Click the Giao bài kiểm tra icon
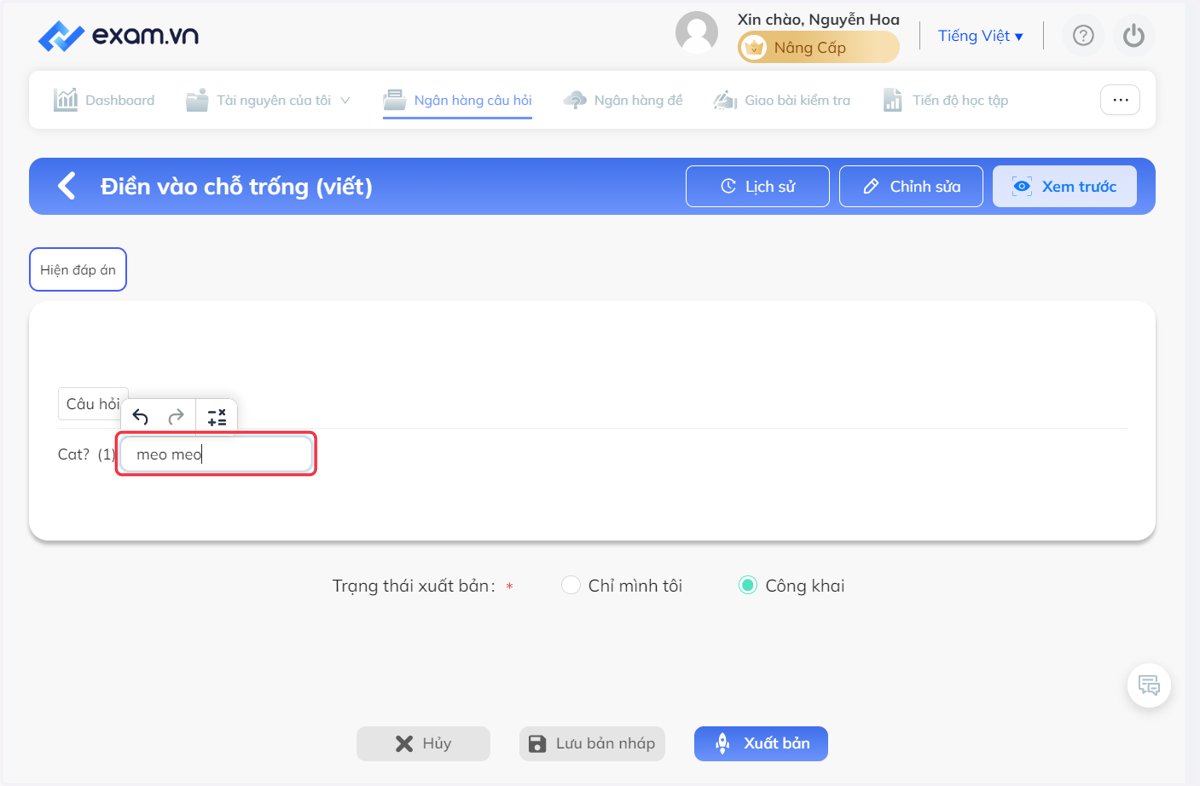Viewport: 1200px width, 786px height. click(725, 100)
